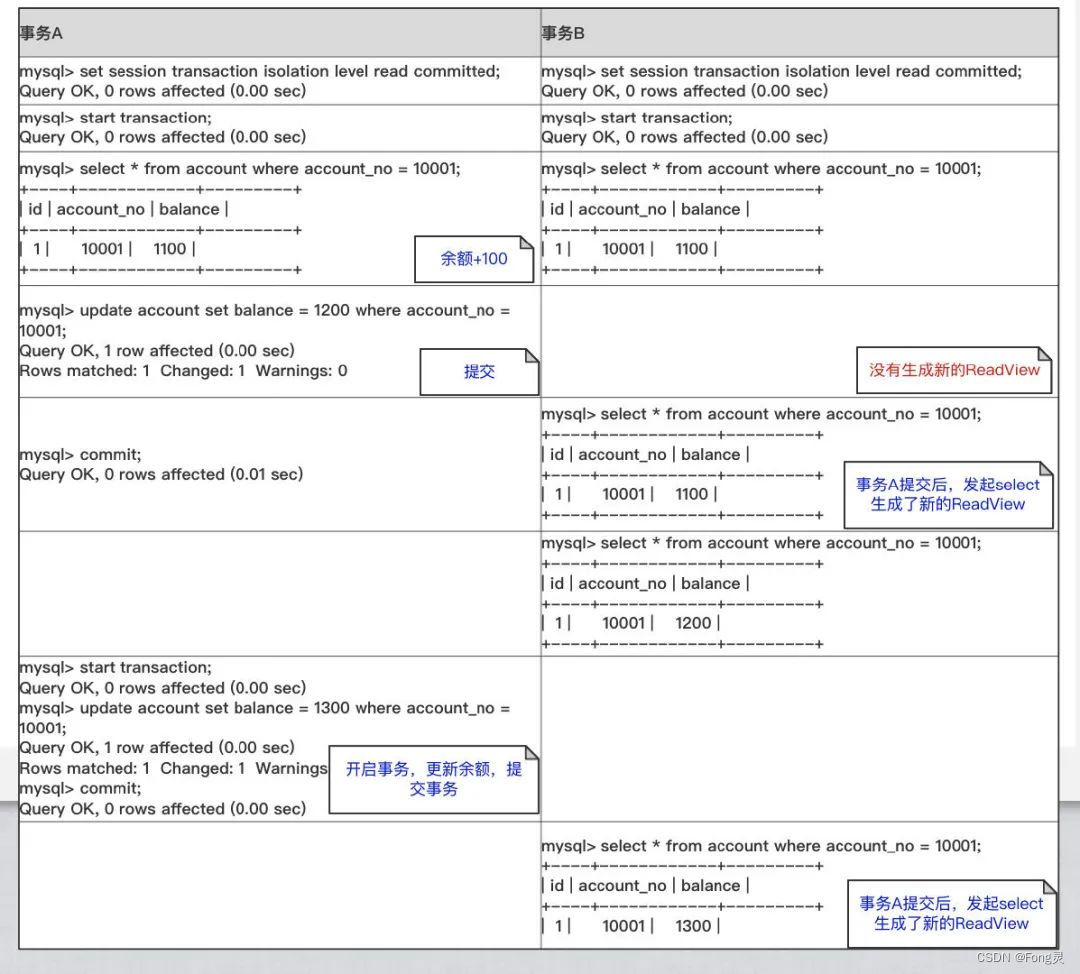Click the red 没有生成新的ReadView note
Image resolution: width=1080 pixels, height=974 pixels.
(x=954, y=371)
